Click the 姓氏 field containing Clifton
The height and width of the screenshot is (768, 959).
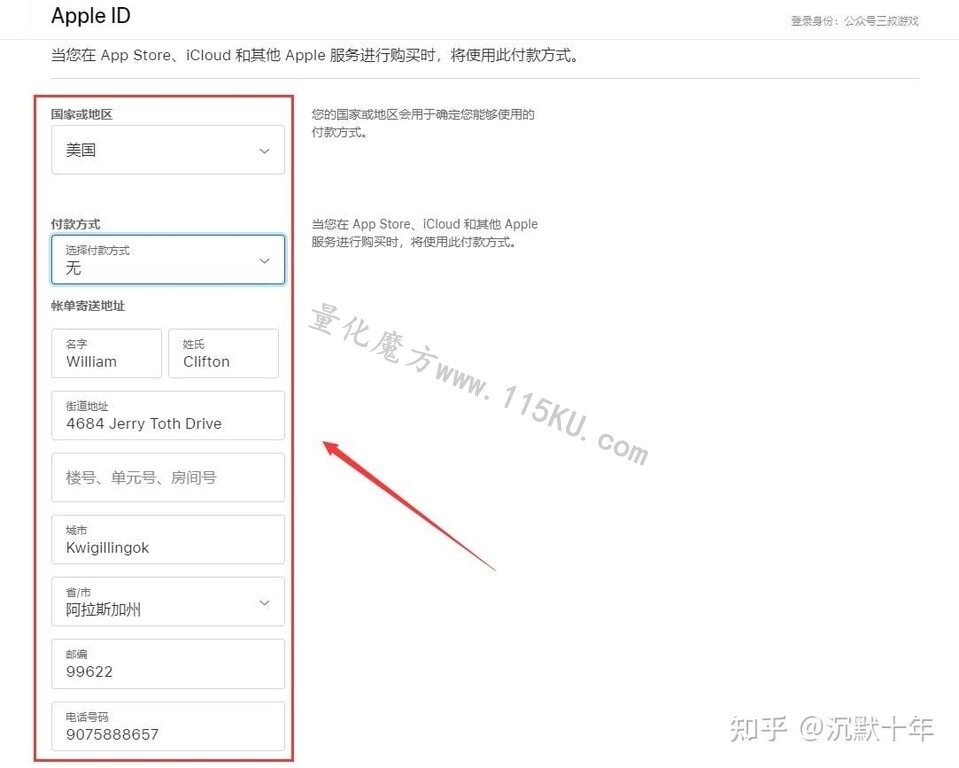pos(223,353)
